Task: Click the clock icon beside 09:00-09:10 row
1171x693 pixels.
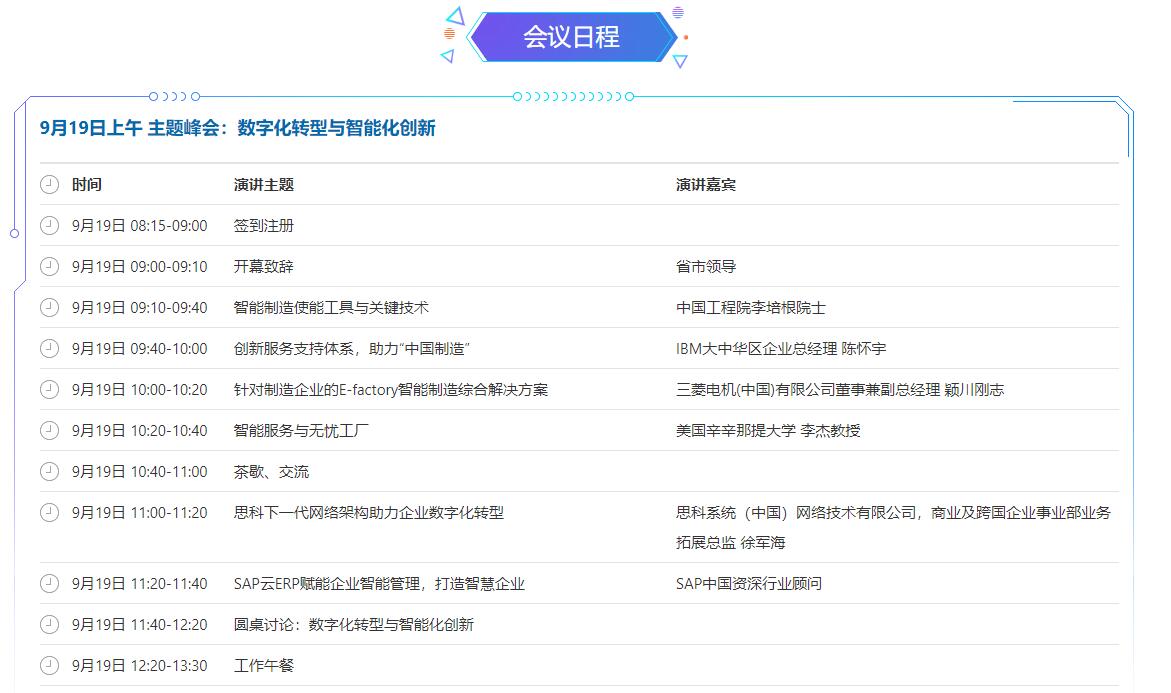Action: pyautogui.click(x=49, y=266)
